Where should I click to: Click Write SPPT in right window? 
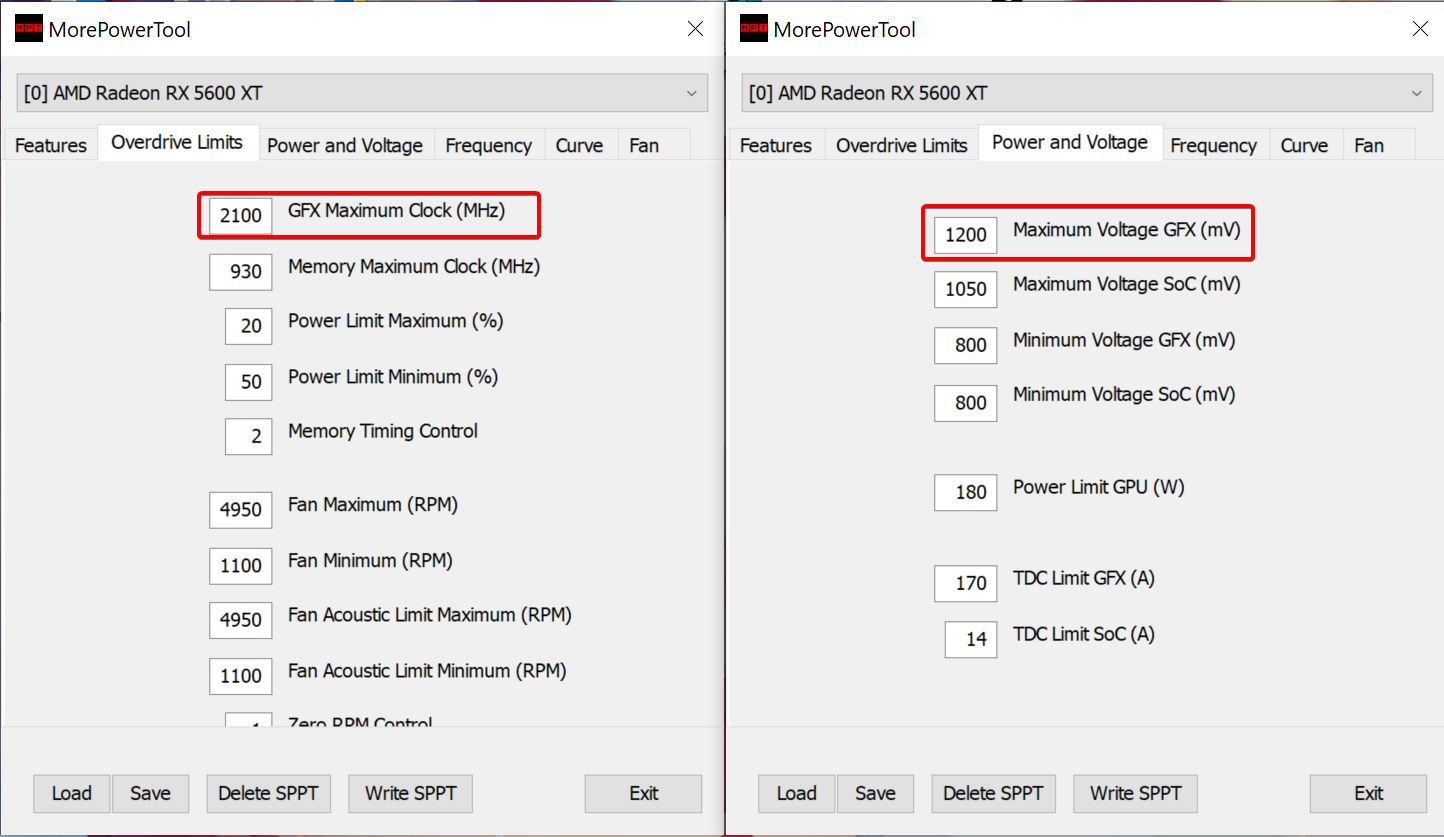point(1136,793)
